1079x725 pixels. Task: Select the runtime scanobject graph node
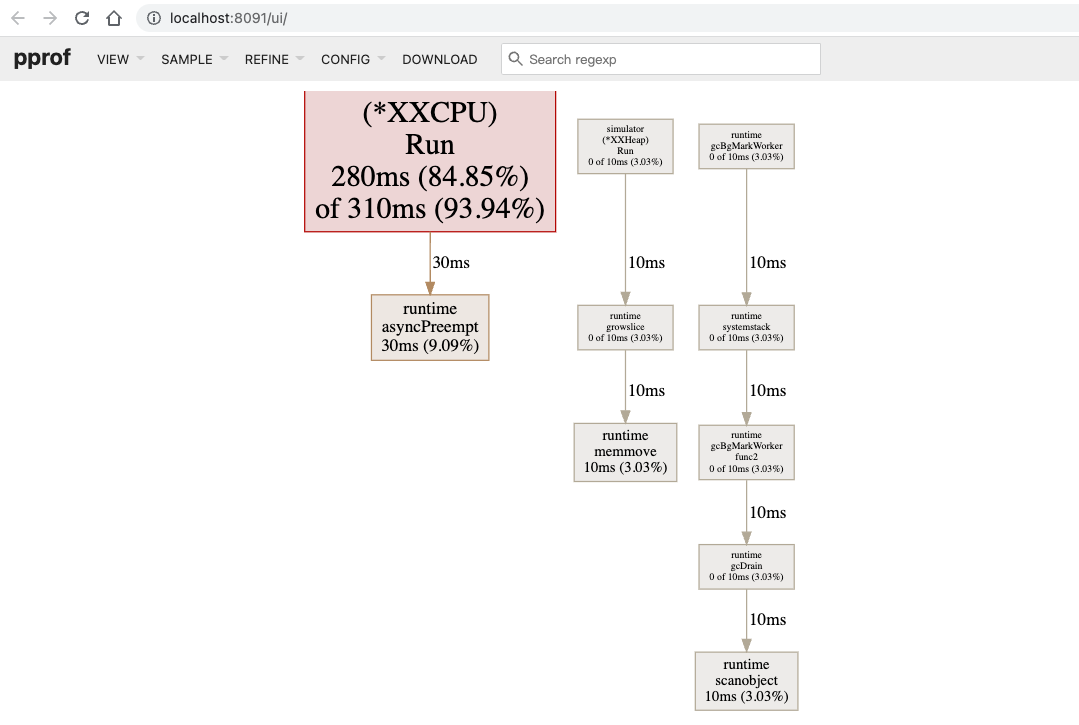tap(746, 681)
